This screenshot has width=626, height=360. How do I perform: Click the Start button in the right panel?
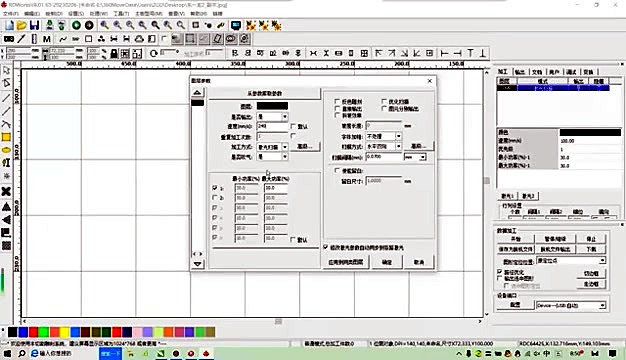[x=515, y=239]
